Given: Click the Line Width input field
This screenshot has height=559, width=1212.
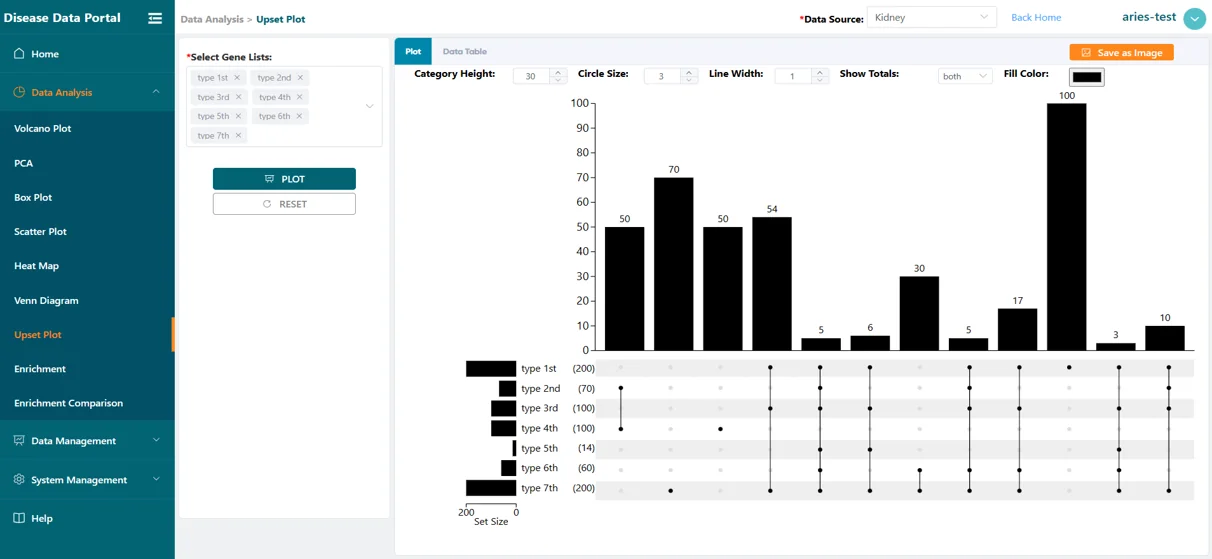Looking at the screenshot, I should coord(794,76).
